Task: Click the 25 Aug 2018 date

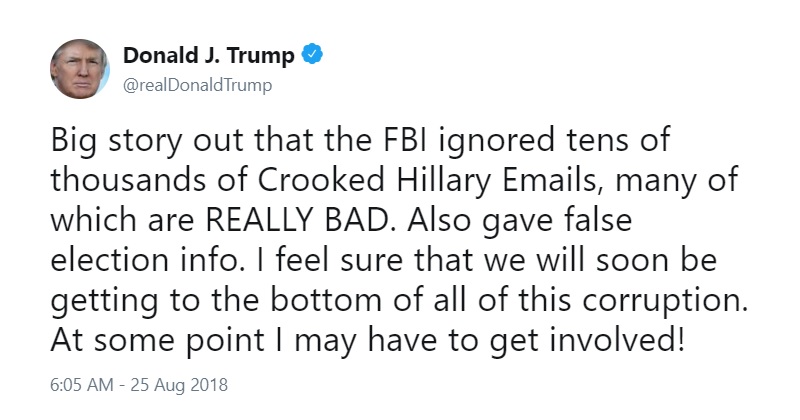Action: pyautogui.click(x=179, y=384)
